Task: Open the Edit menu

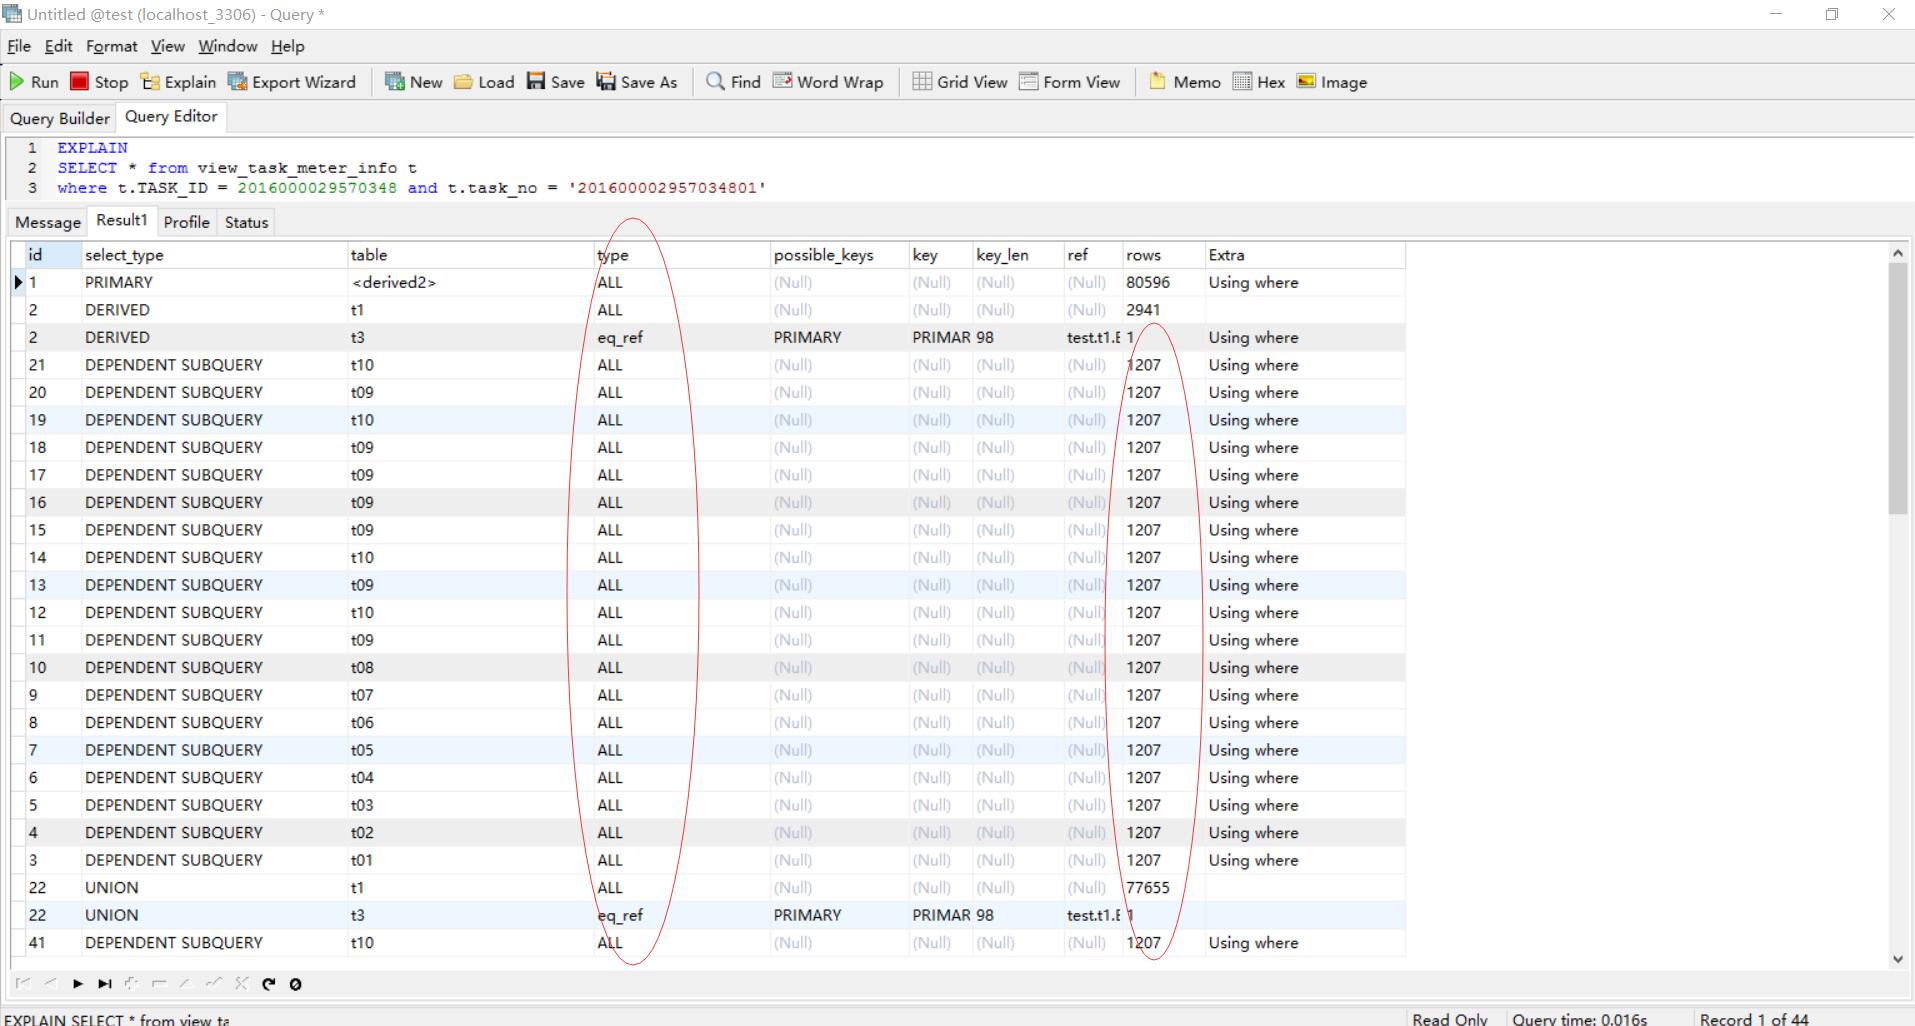Action: (58, 46)
